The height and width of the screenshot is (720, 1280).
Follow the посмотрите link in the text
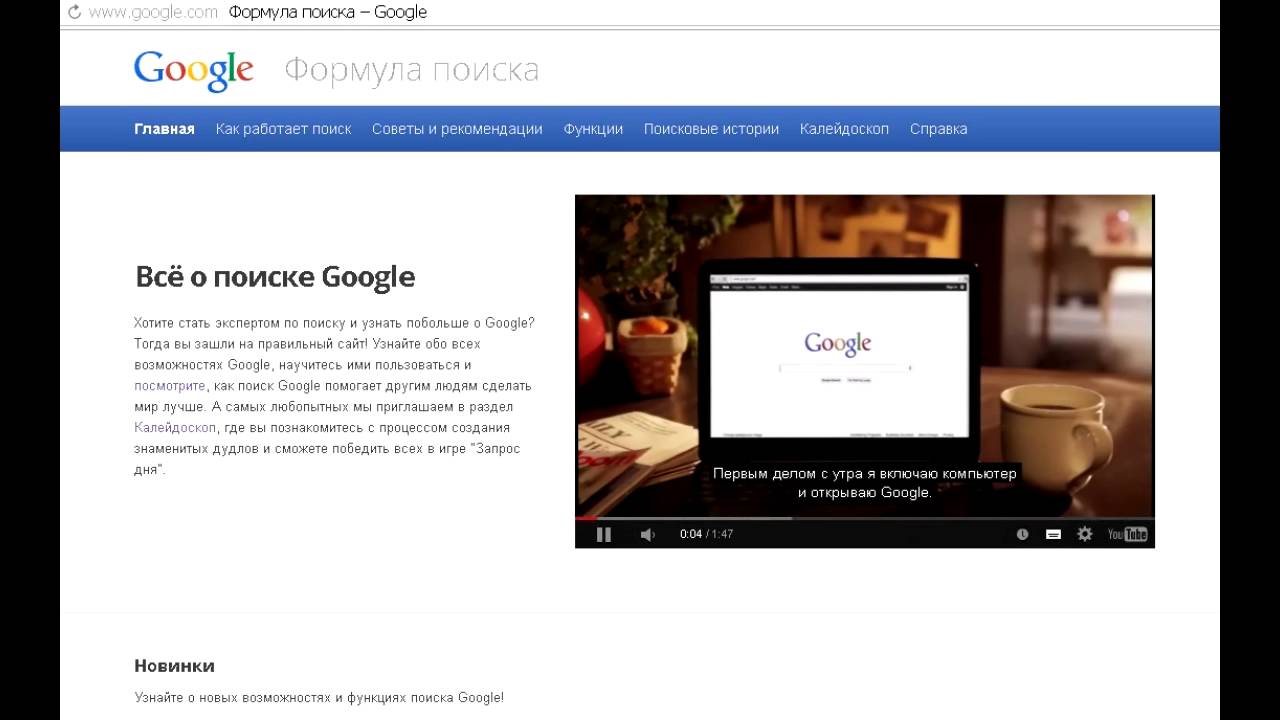[170, 386]
